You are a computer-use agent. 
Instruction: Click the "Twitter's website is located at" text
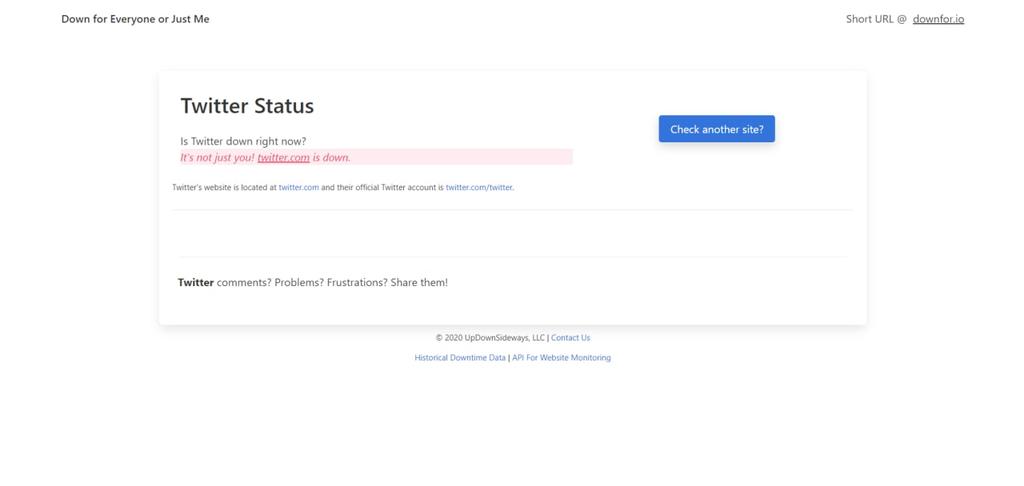click(225, 187)
